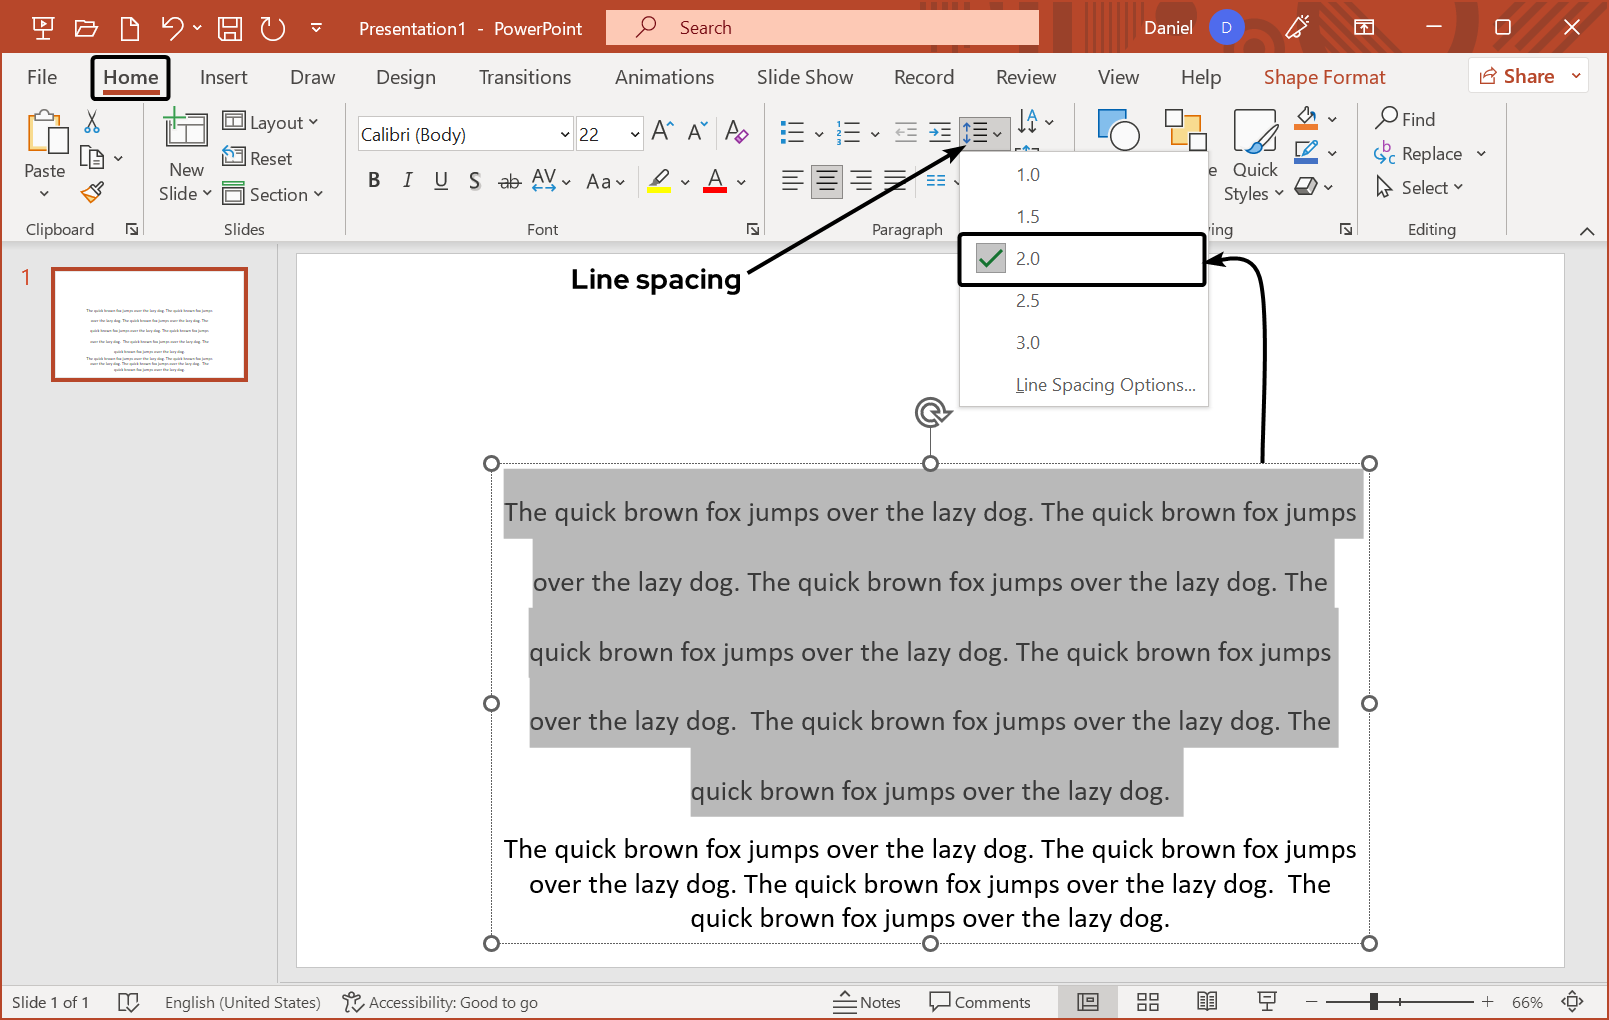Choose line spacing 3.0 option
Viewport: 1609px width, 1020px height.
tap(1028, 342)
